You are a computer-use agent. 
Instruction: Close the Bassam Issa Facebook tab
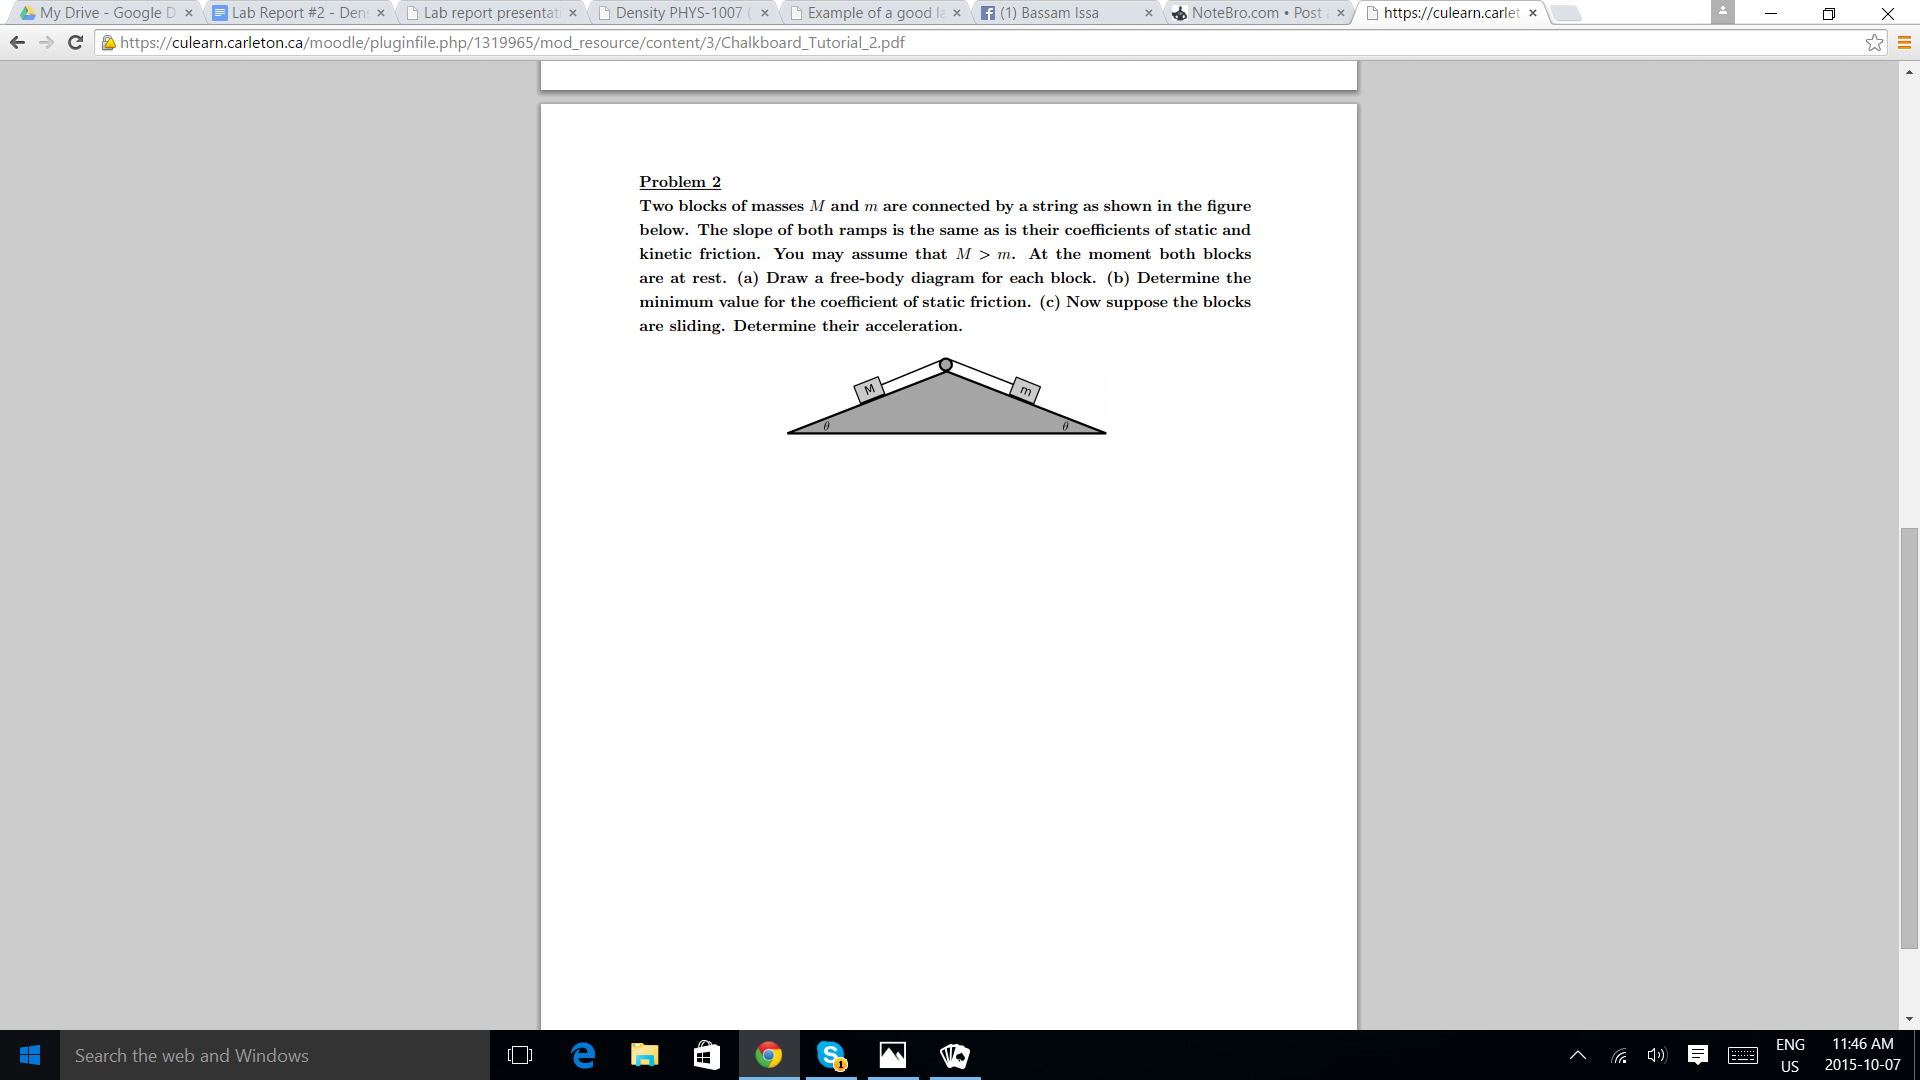click(1148, 13)
